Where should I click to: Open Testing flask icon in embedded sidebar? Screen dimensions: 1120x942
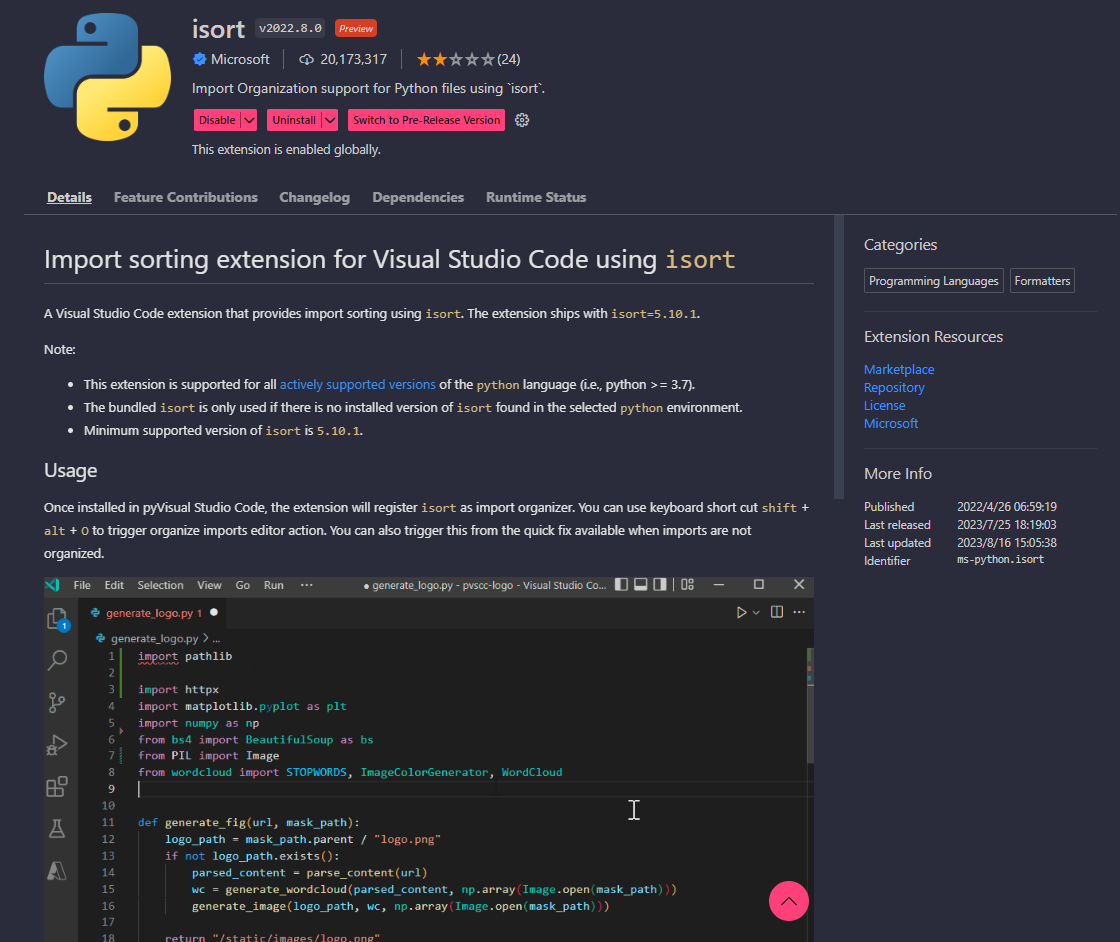tap(57, 828)
